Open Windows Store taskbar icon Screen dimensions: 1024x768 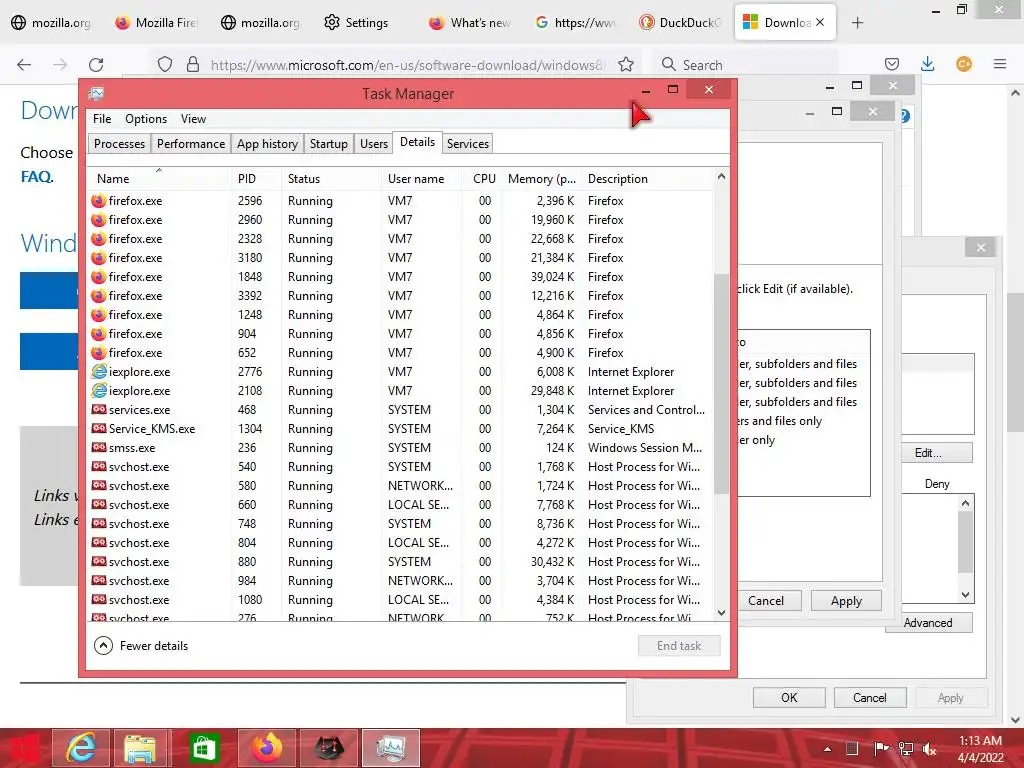(x=202, y=748)
